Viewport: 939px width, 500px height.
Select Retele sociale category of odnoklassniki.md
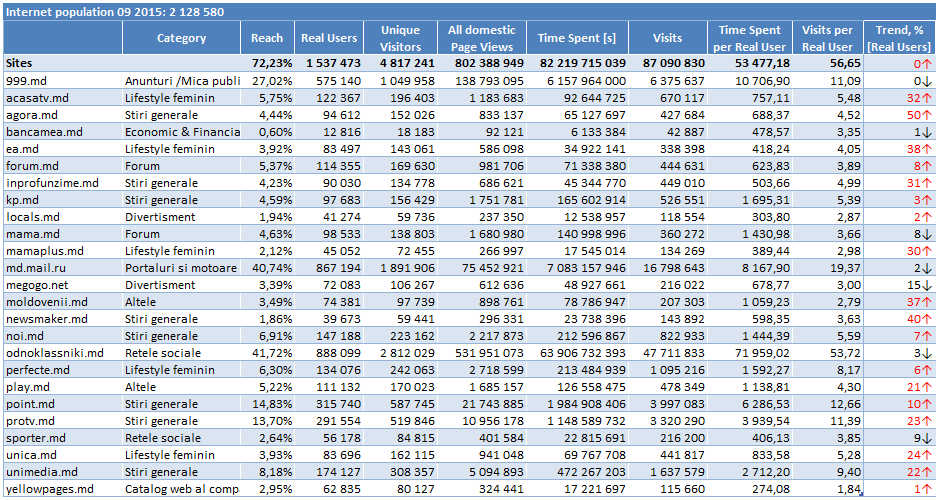click(x=181, y=353)
